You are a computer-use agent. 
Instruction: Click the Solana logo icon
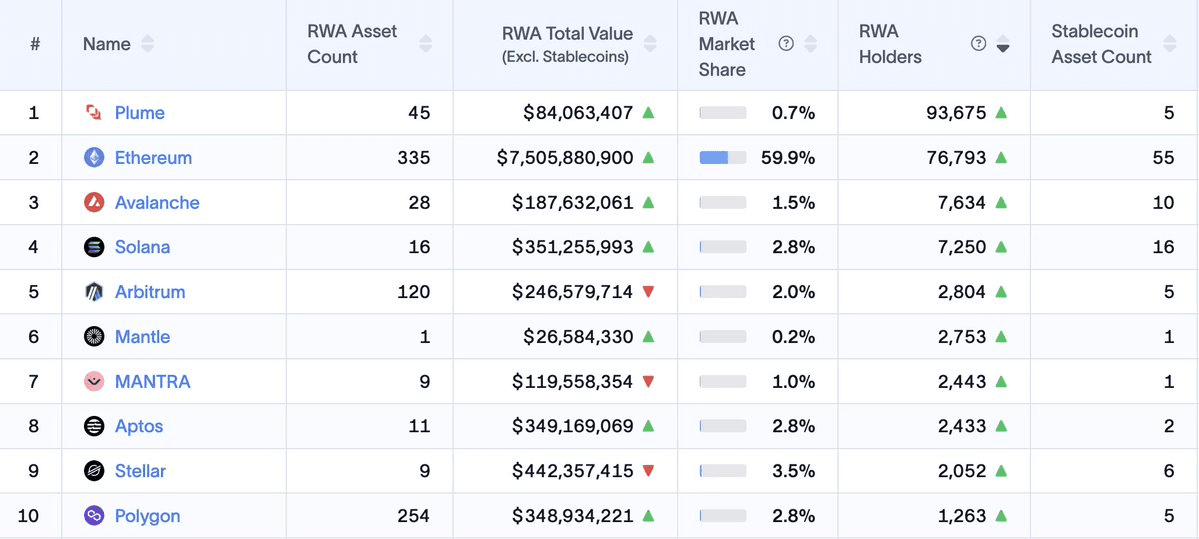click(x=93, y=247)
